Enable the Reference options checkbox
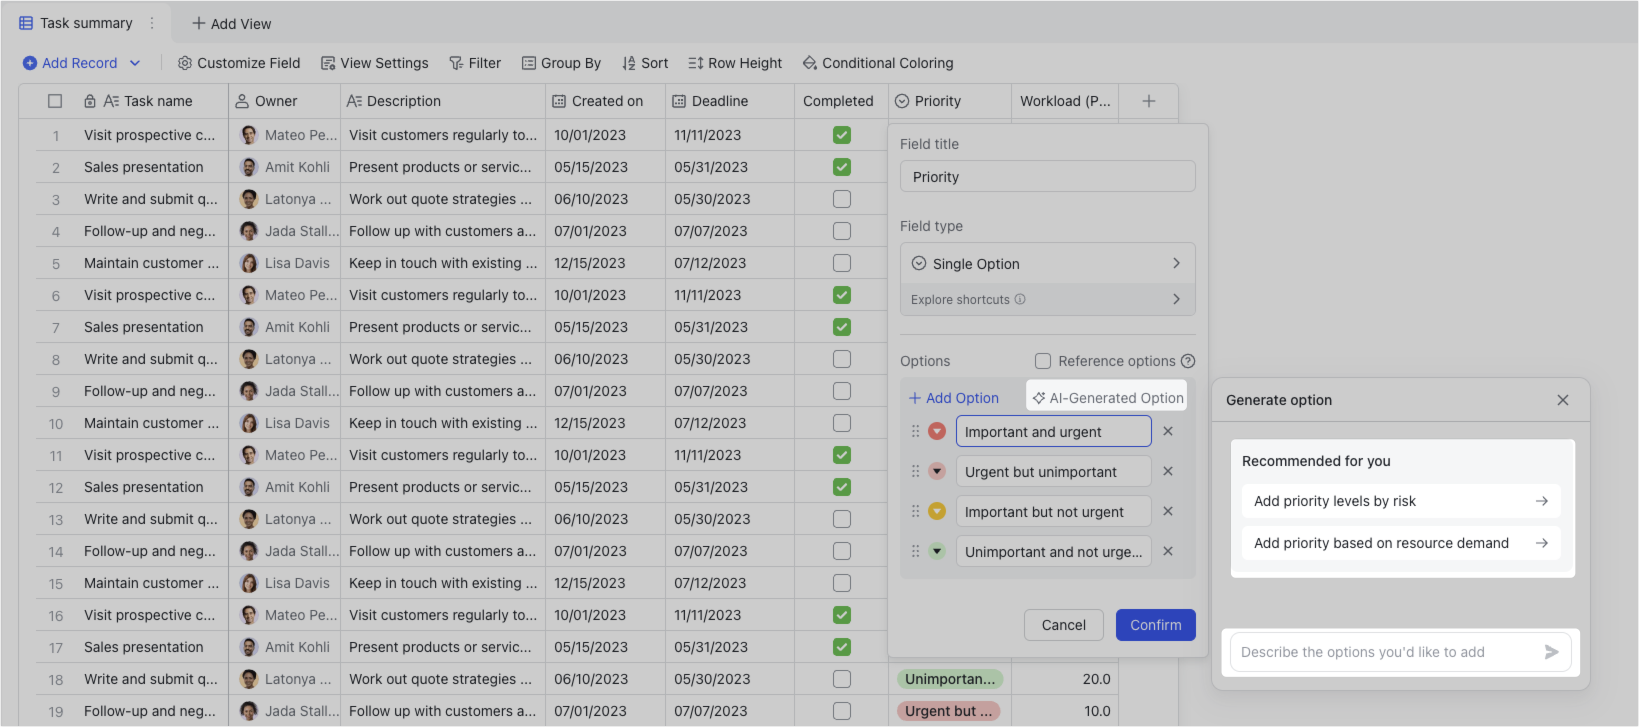 (x=1043, y=361)
